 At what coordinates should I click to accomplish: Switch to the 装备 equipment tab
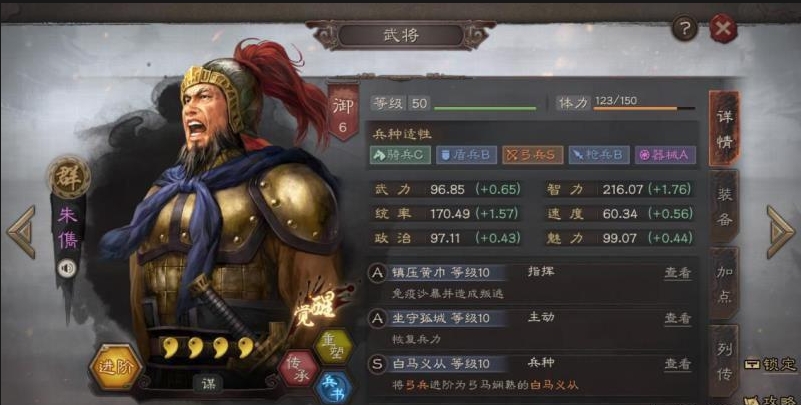[724, 207]
